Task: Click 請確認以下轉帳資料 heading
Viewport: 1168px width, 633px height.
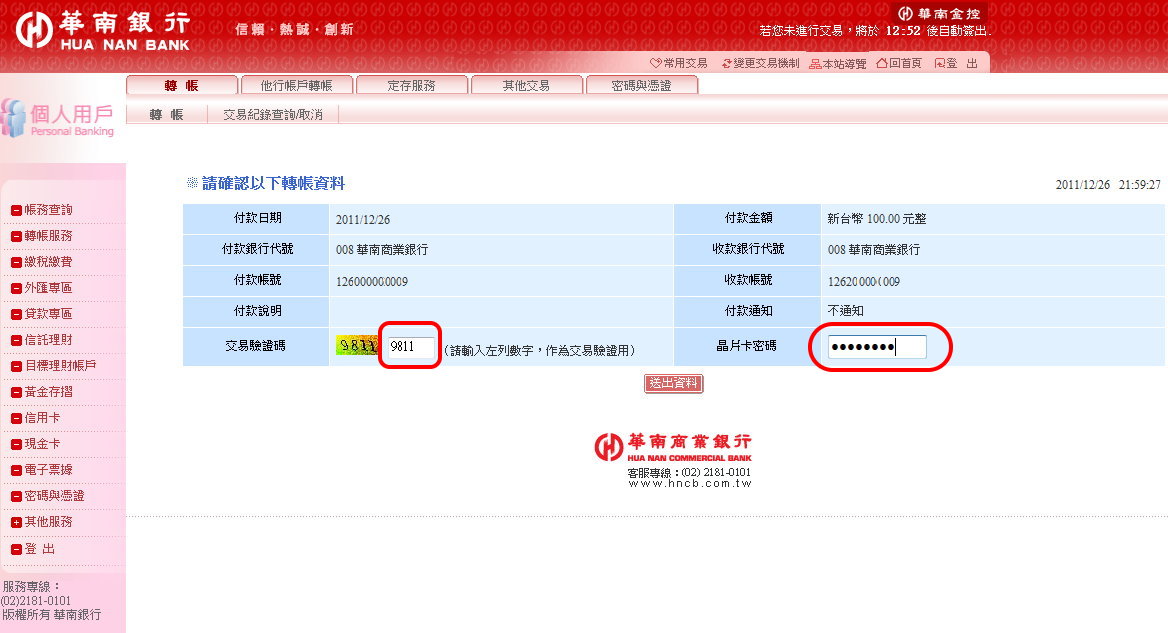Action: (273, 183)
